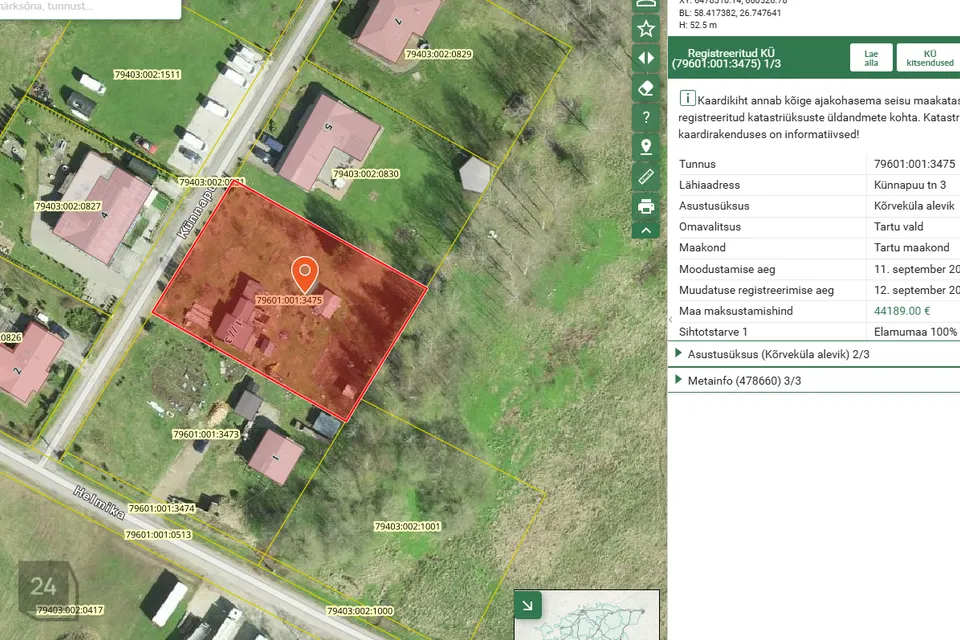
Task: Click the swipe compare arrows tool
Action: [x=646, y=58]
